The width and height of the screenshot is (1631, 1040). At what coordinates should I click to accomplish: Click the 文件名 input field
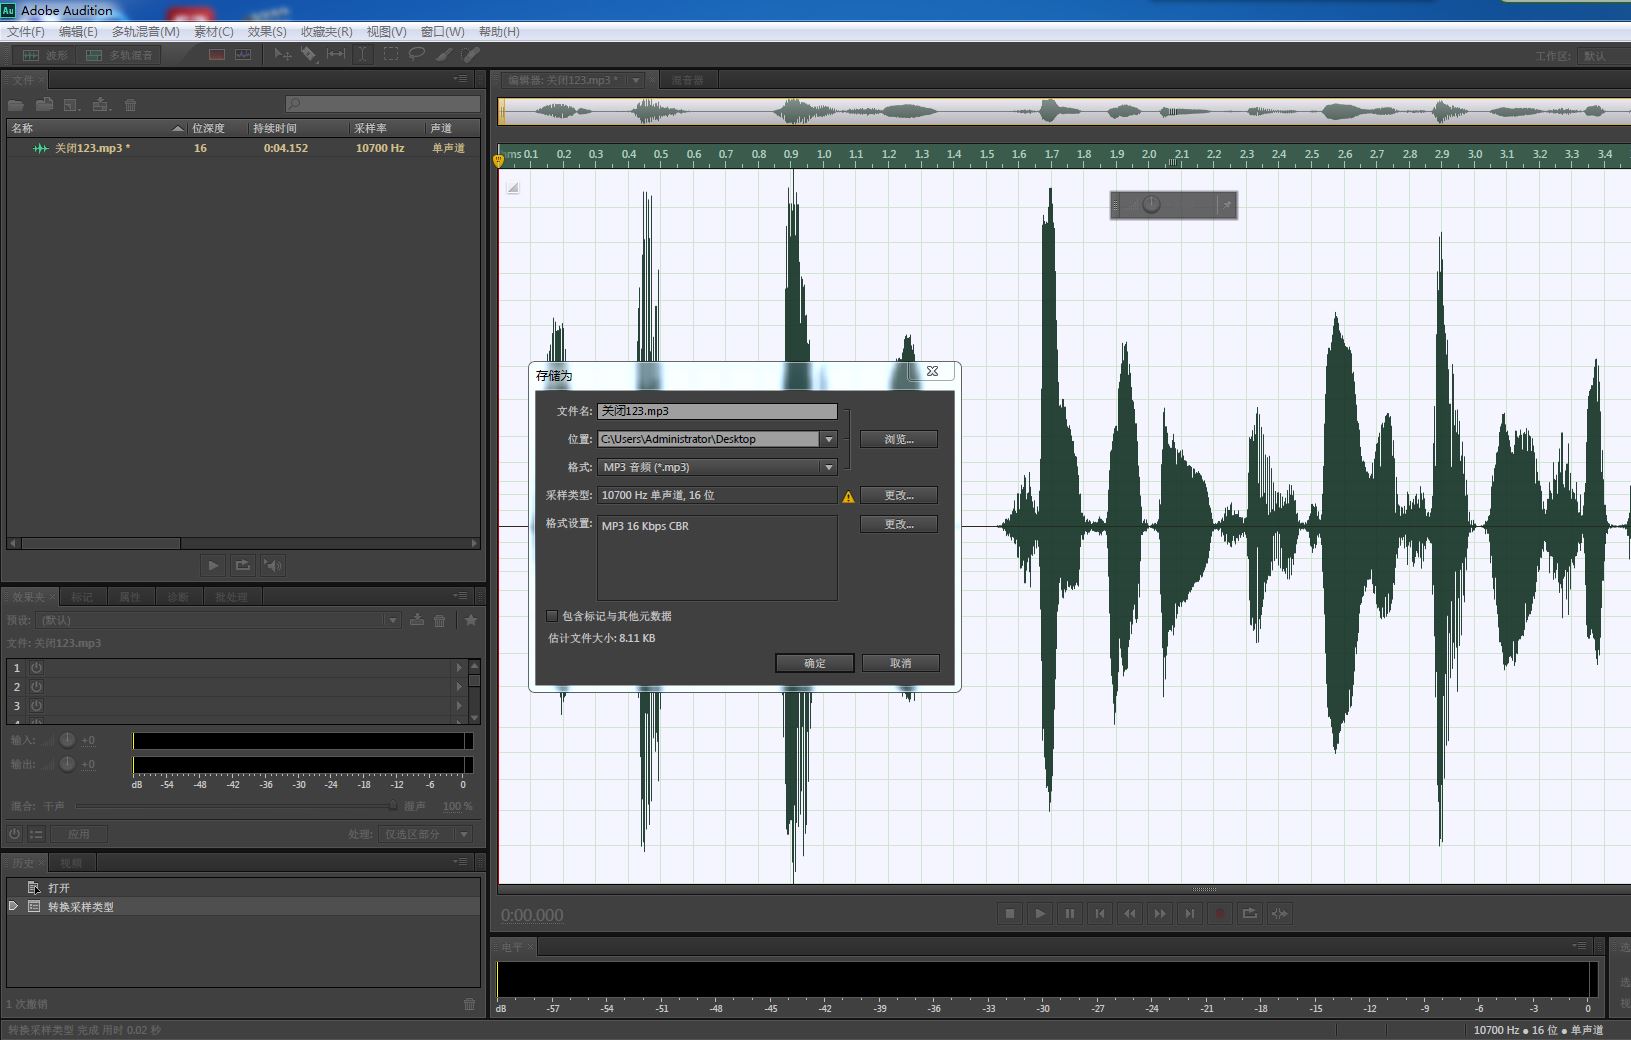716,411
